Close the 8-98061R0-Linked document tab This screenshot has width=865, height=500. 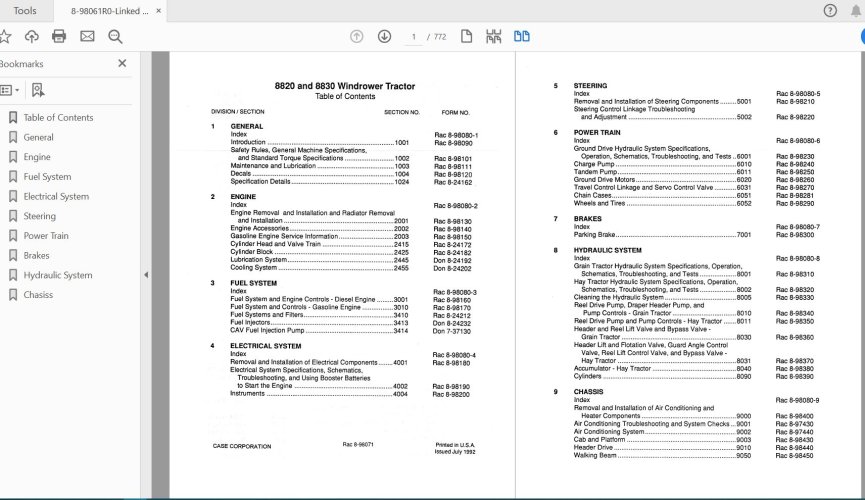point(158,11)
